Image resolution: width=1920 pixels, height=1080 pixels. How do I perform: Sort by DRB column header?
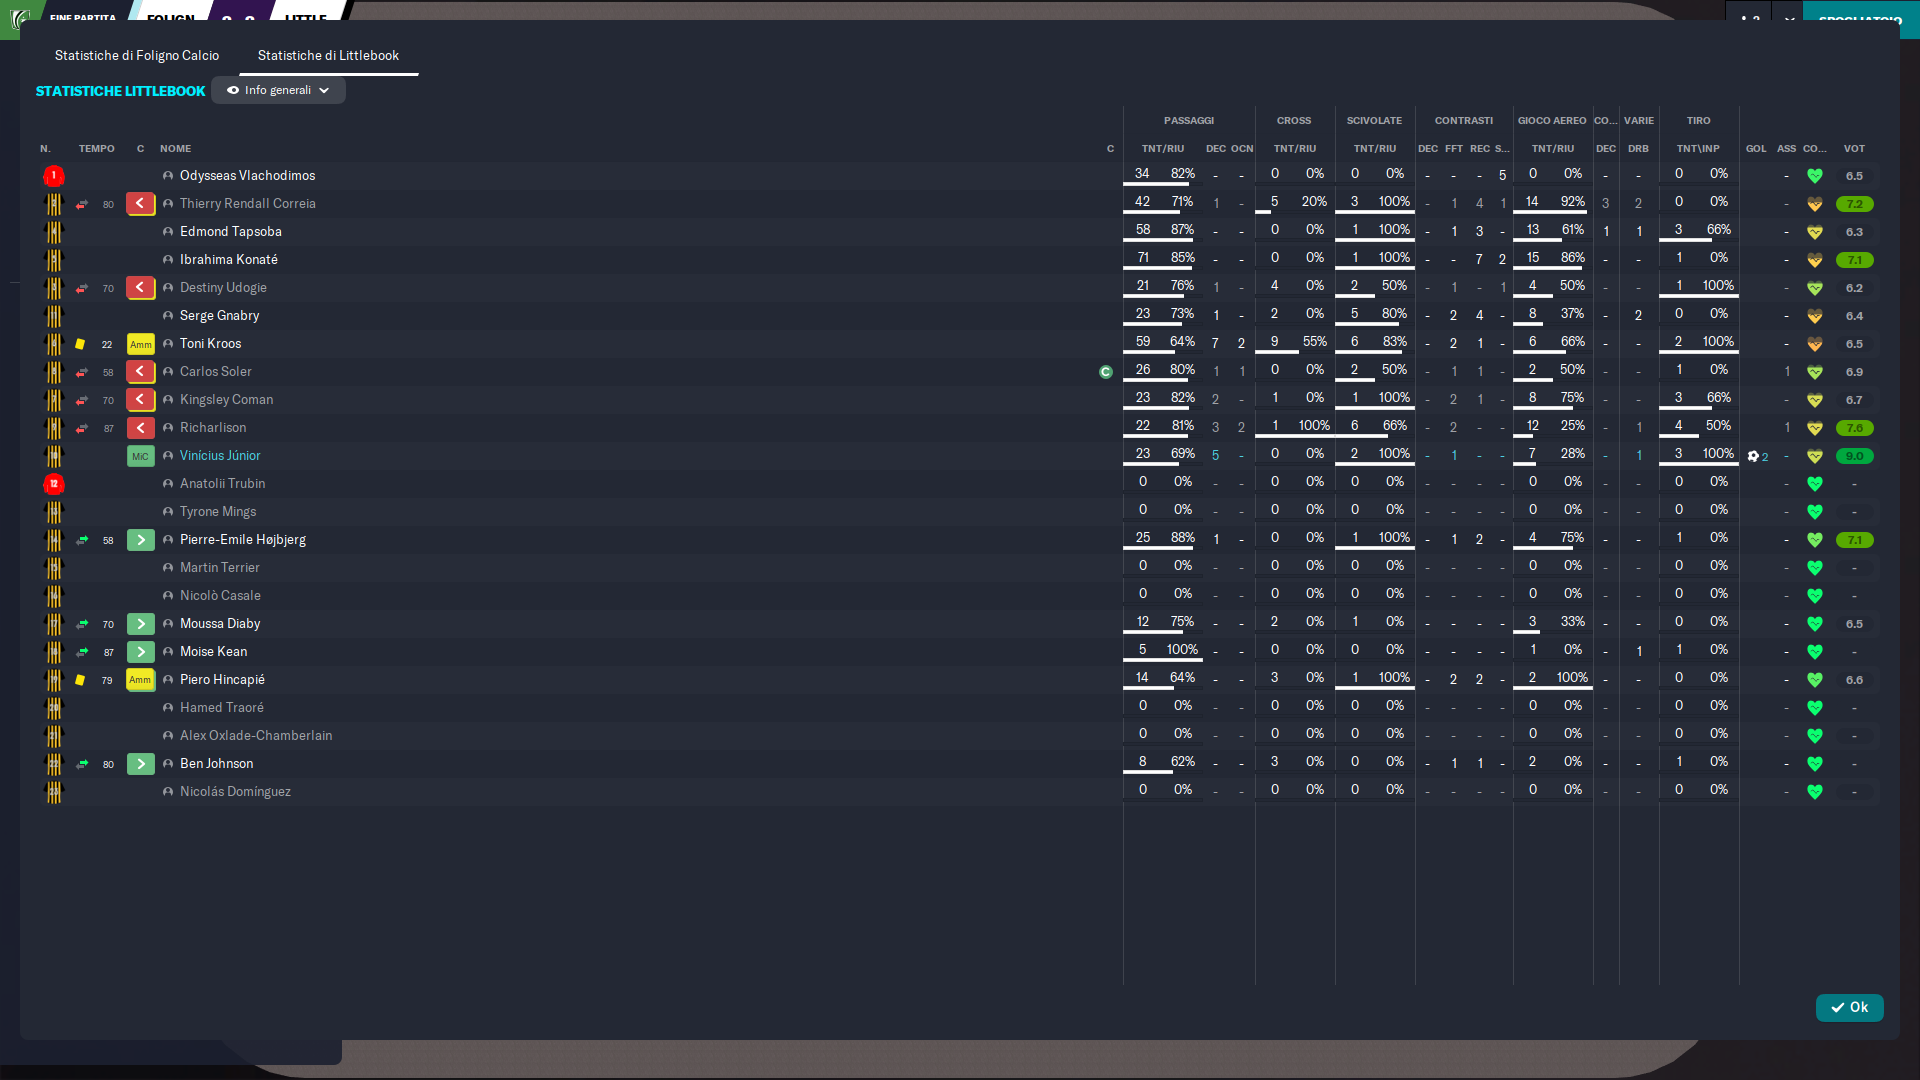point(1638,149)
